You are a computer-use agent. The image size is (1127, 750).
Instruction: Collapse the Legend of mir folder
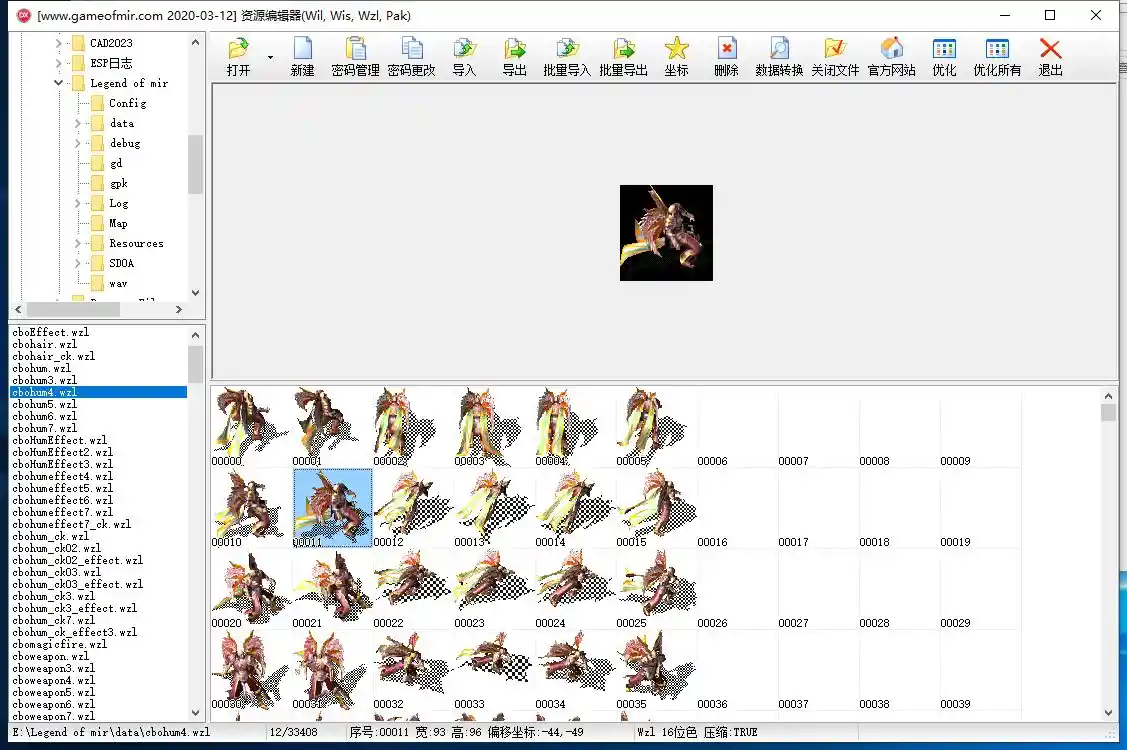(59, 83)
